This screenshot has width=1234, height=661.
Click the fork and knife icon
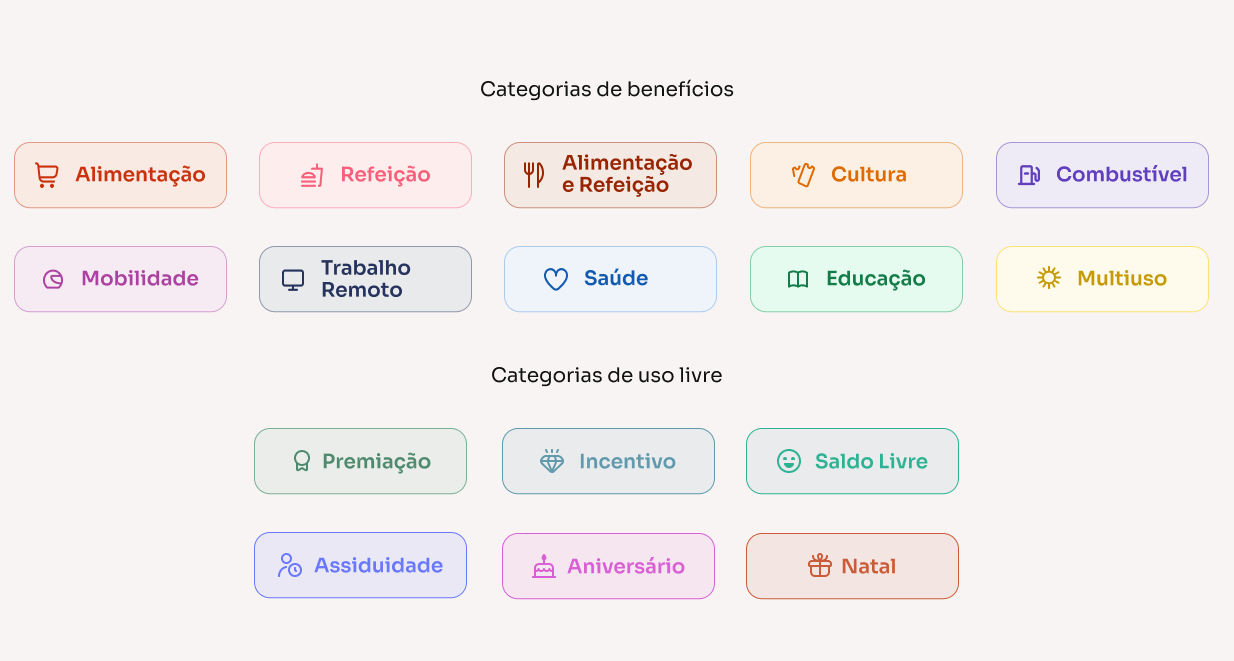click(x=534, y=175)
